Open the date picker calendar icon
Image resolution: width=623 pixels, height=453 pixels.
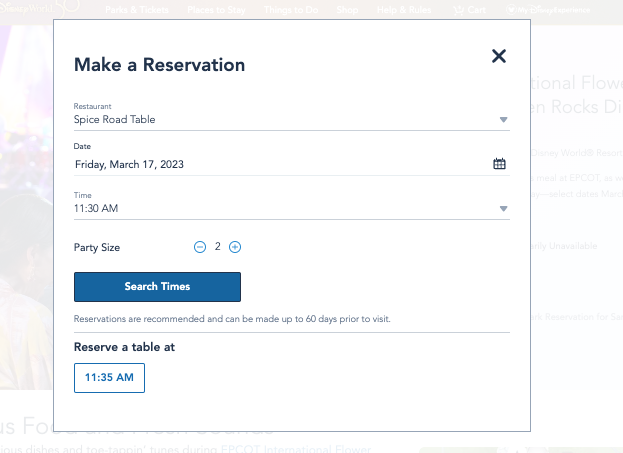(x=499, y=164)
